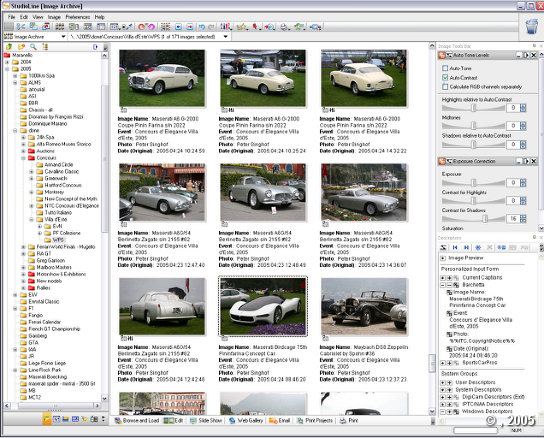
Task: Open the Preferences menu
Action: coord(78,17)
